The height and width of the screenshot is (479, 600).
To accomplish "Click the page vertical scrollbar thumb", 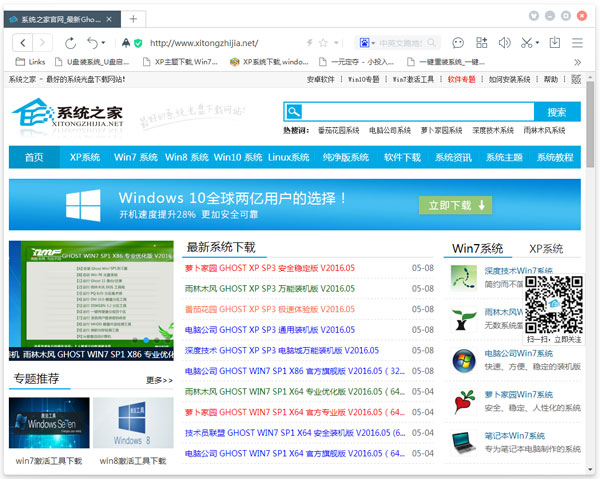I will point(590,124).
